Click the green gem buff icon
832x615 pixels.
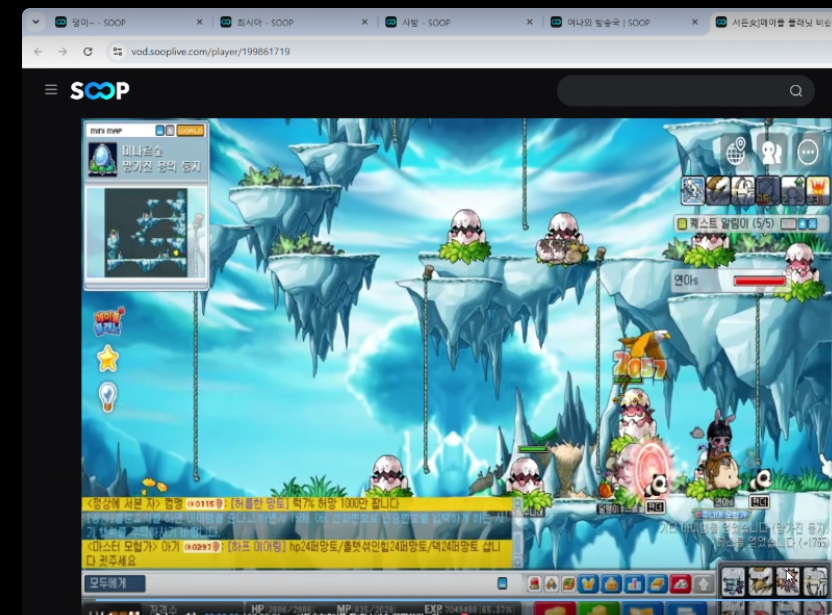pyautogui.click(x=793, y=191)
